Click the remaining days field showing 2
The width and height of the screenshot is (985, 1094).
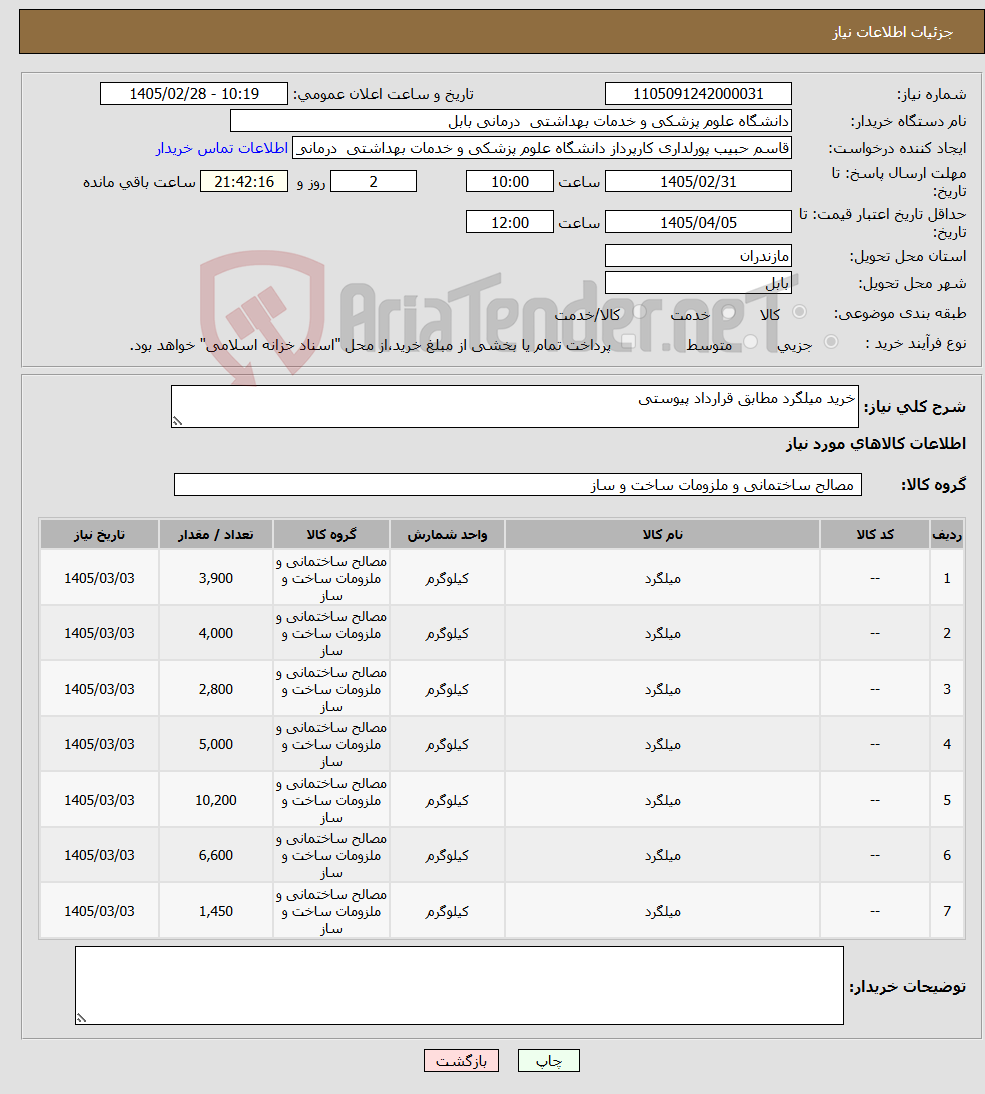point(373,181)
